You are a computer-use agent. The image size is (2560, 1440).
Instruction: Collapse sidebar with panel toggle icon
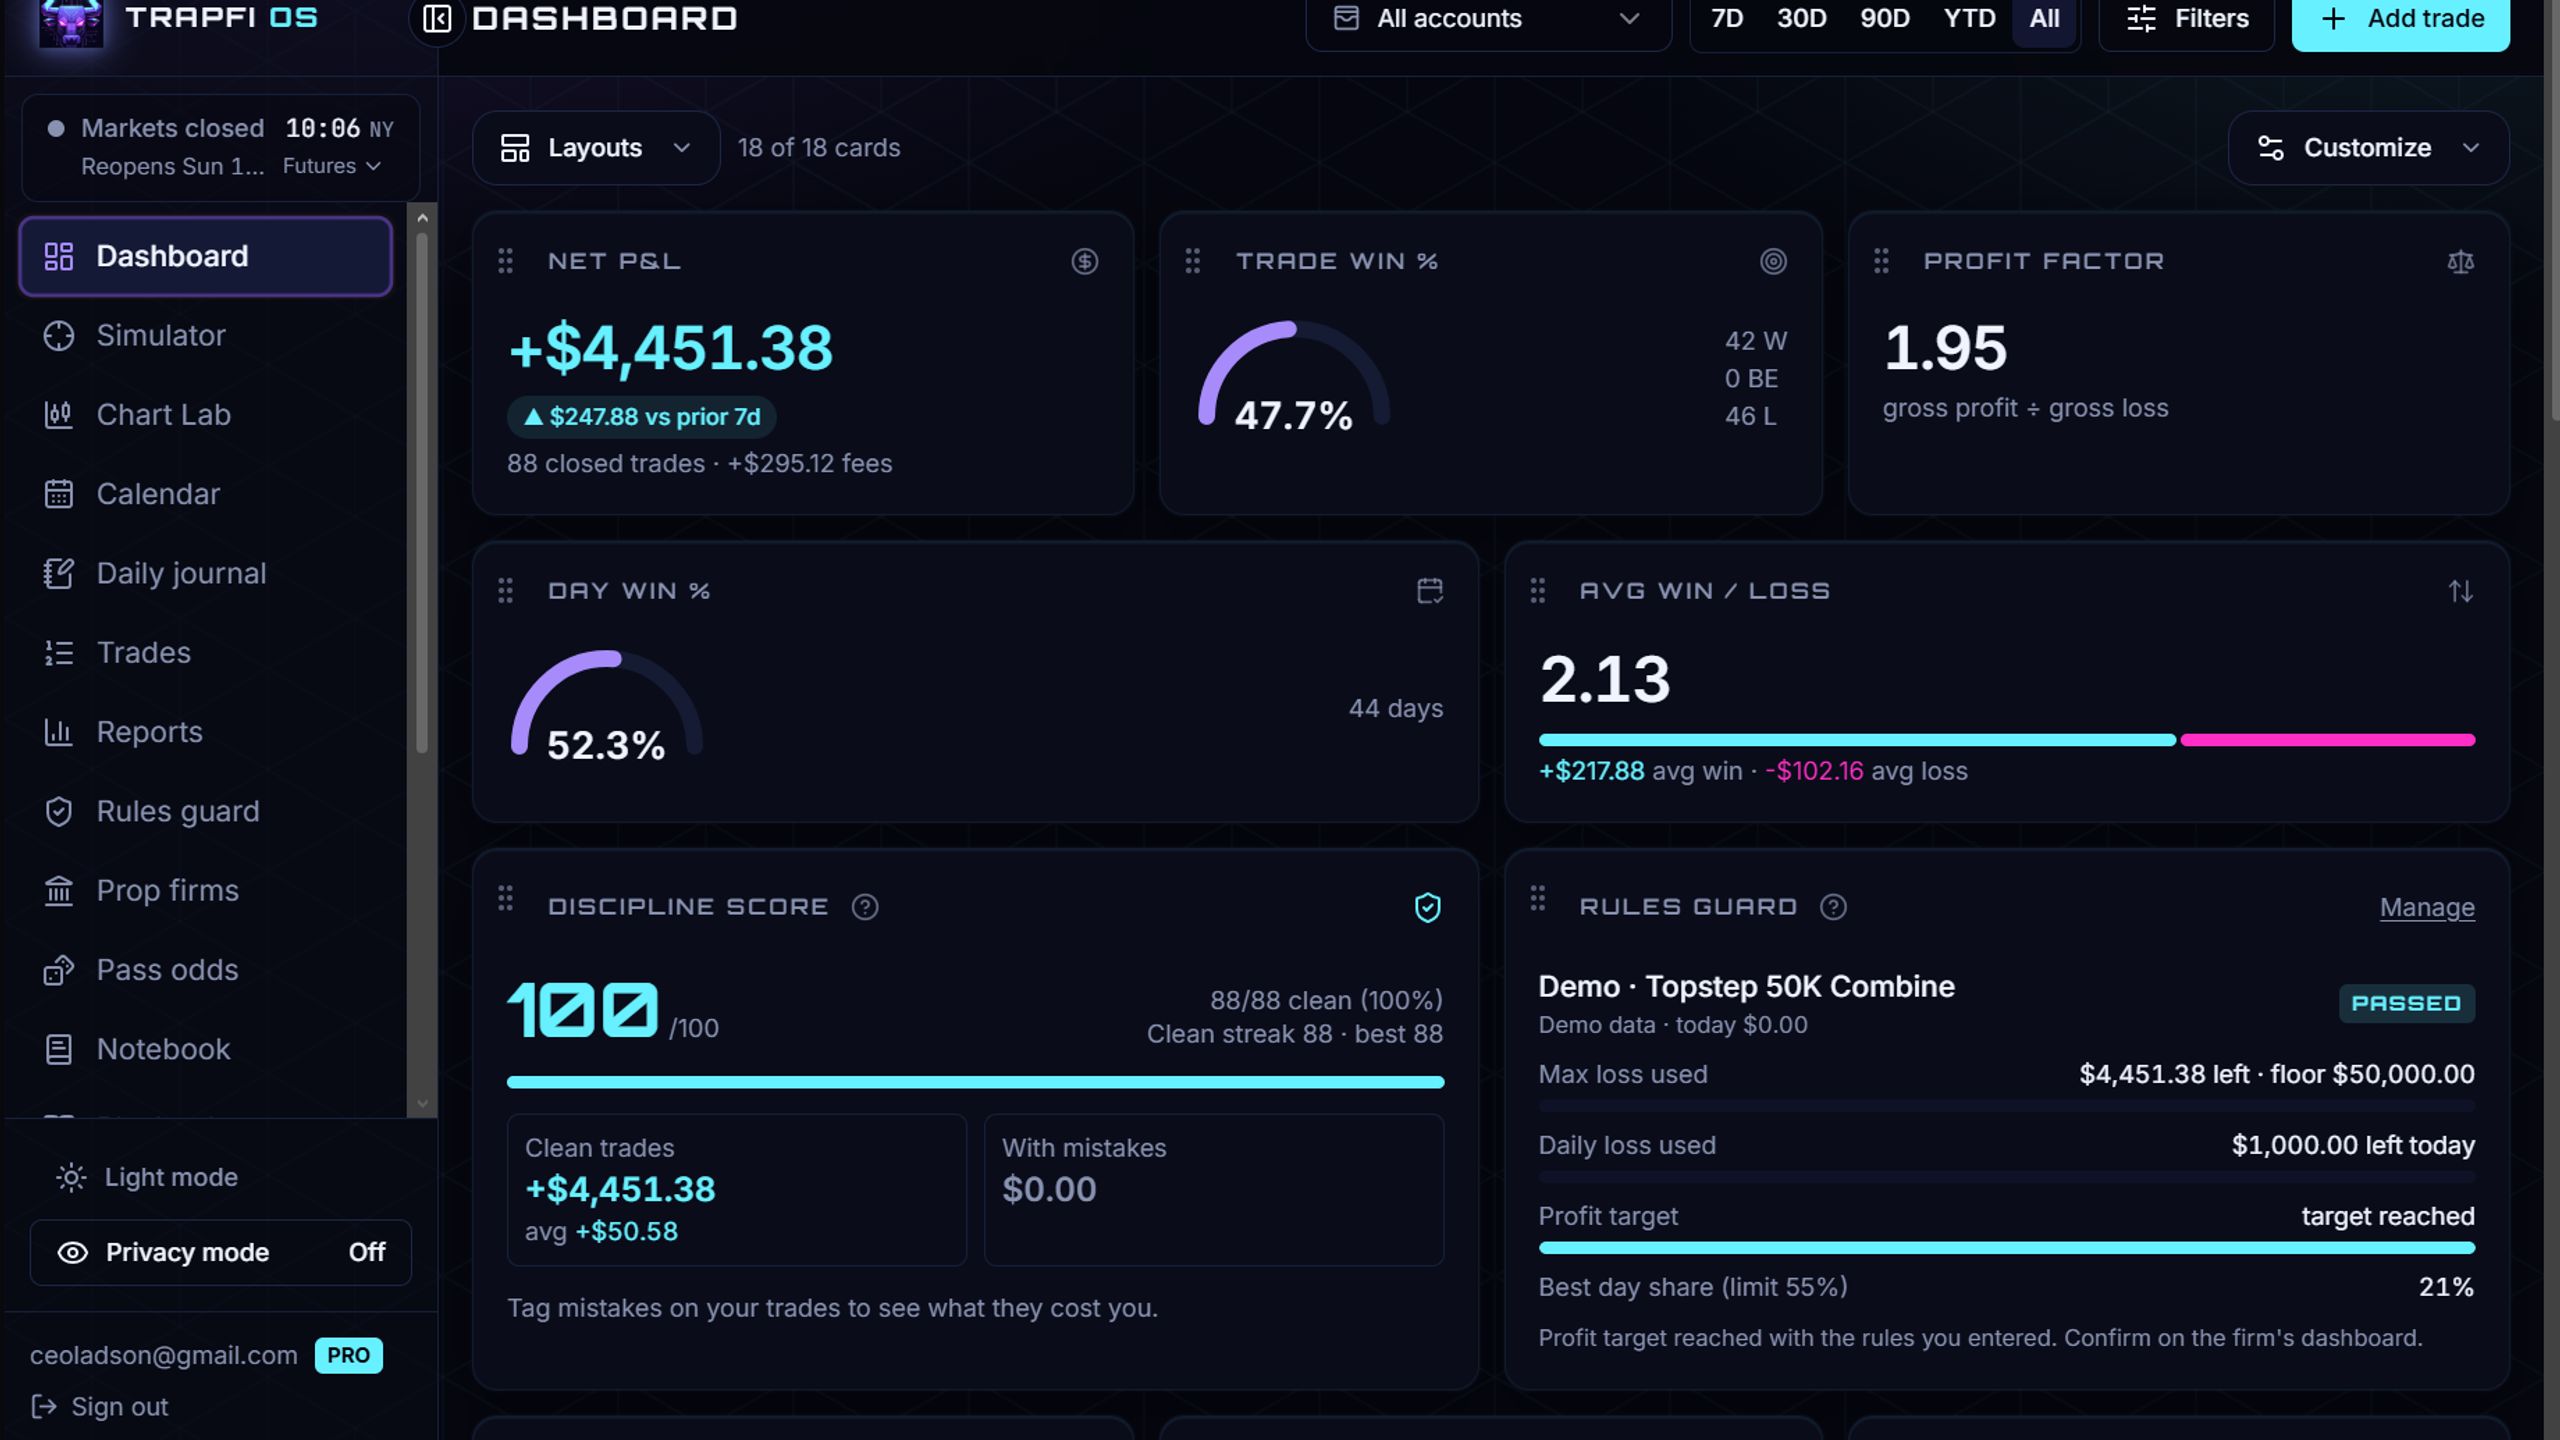tap(437, 19)
